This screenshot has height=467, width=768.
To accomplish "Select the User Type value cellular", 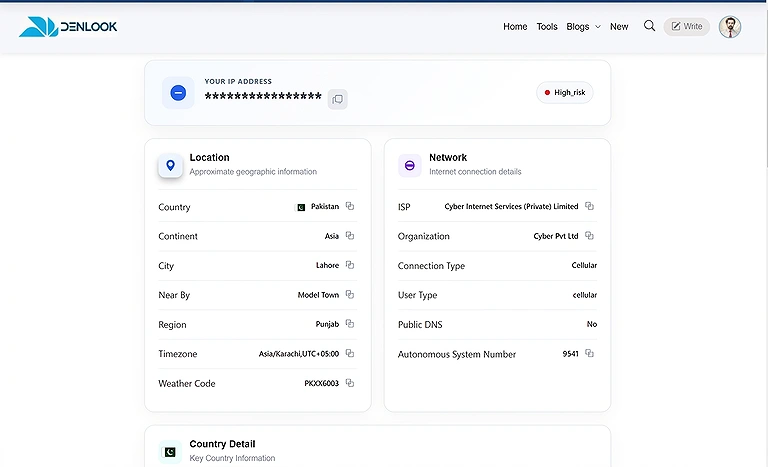I will [585, 295].
